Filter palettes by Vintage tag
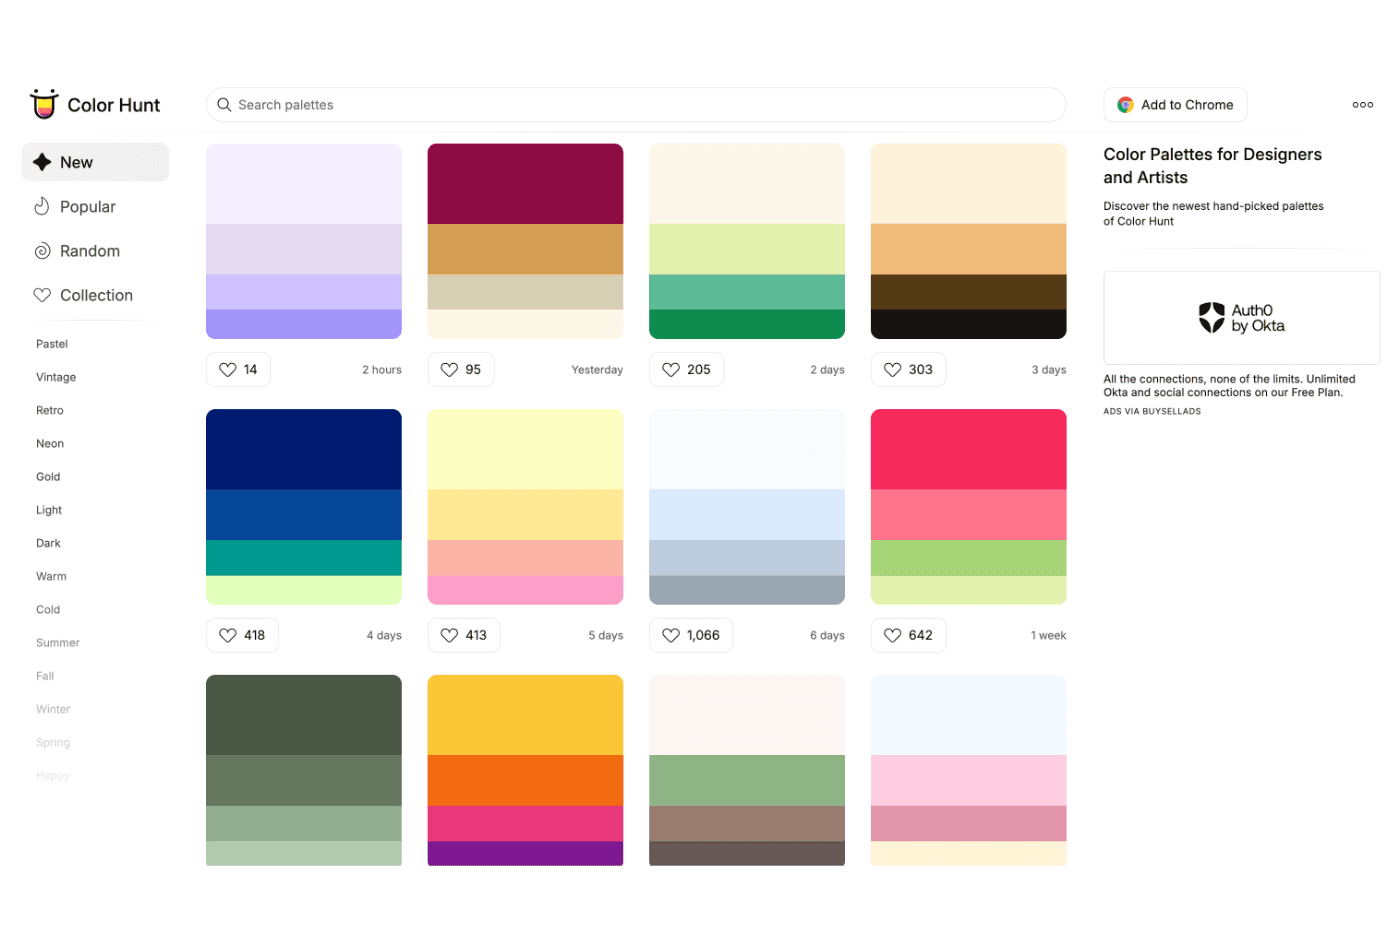 click(56, 377)
